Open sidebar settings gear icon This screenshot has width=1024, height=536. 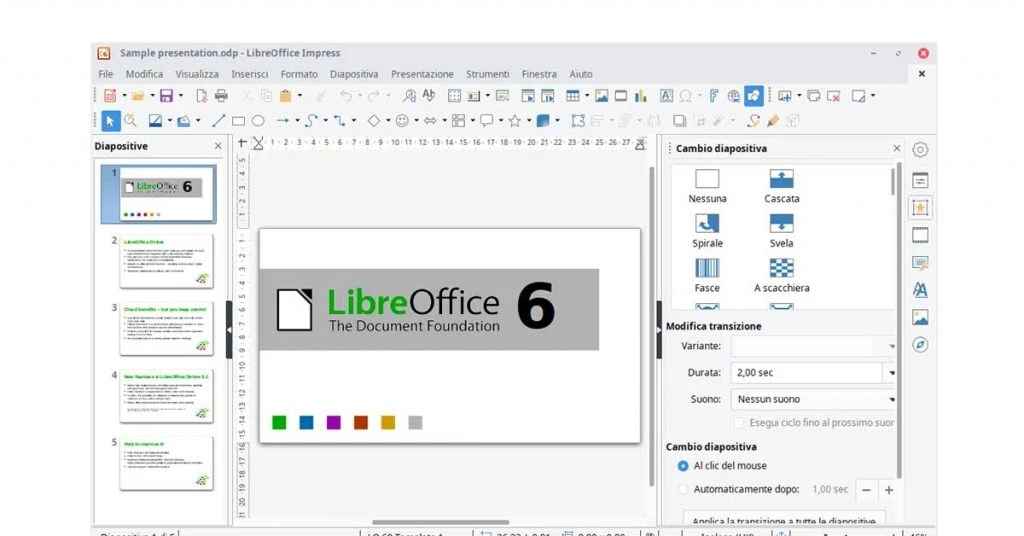click(x=920, y=150)
